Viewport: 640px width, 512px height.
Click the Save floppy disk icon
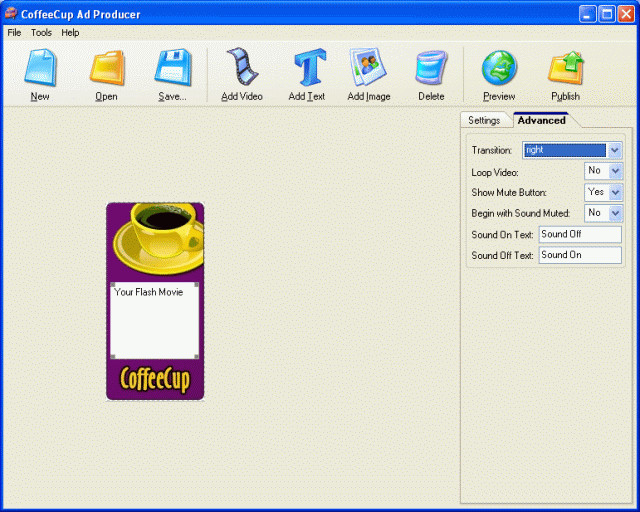(x=173, y=67)
